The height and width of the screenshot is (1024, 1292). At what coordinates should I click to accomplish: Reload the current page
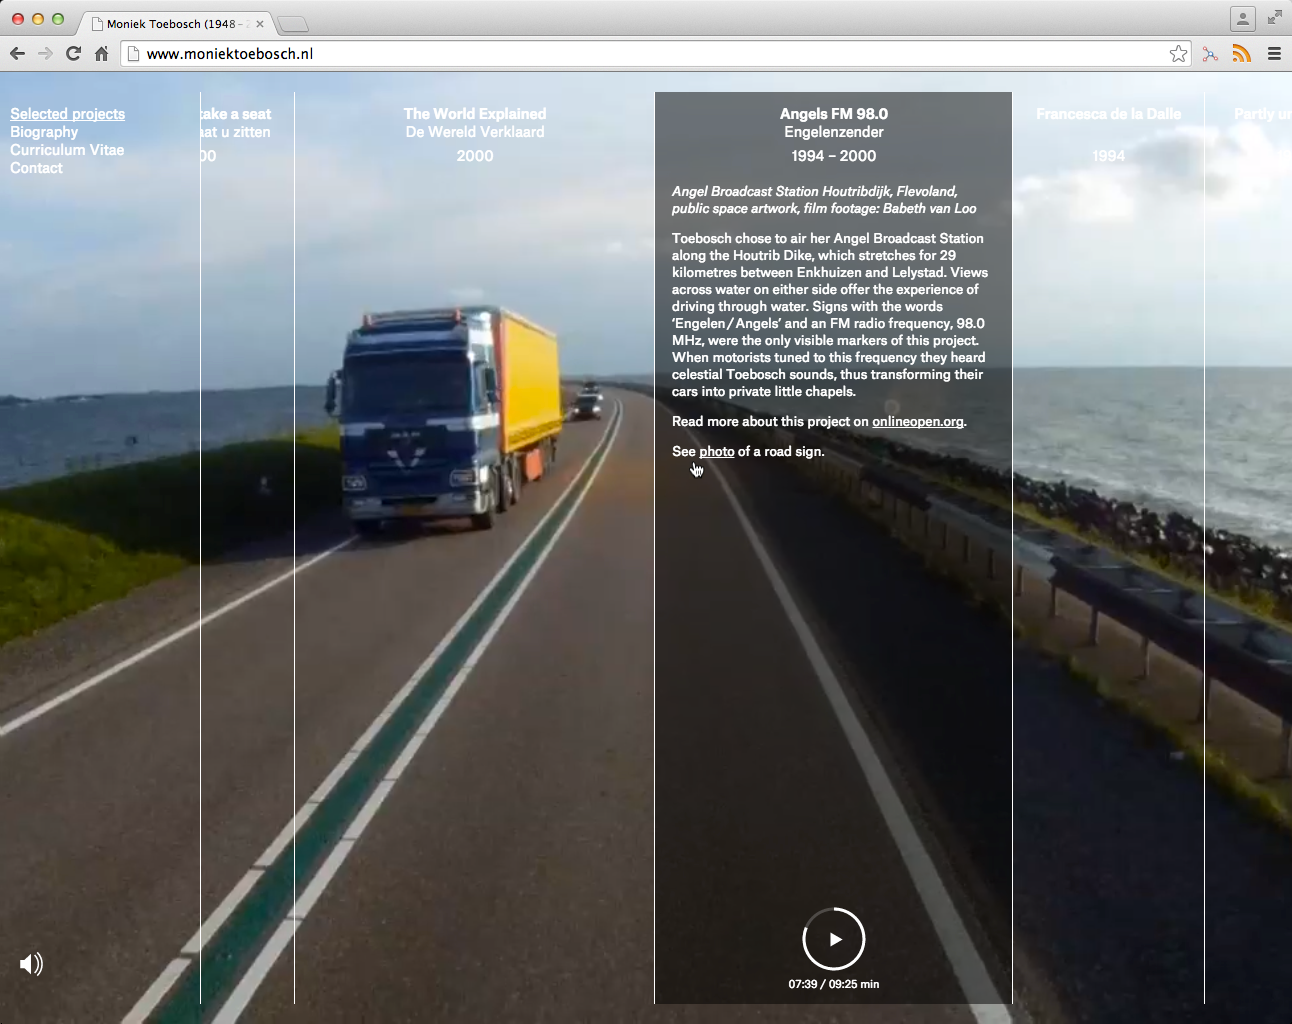click(73, 54)
